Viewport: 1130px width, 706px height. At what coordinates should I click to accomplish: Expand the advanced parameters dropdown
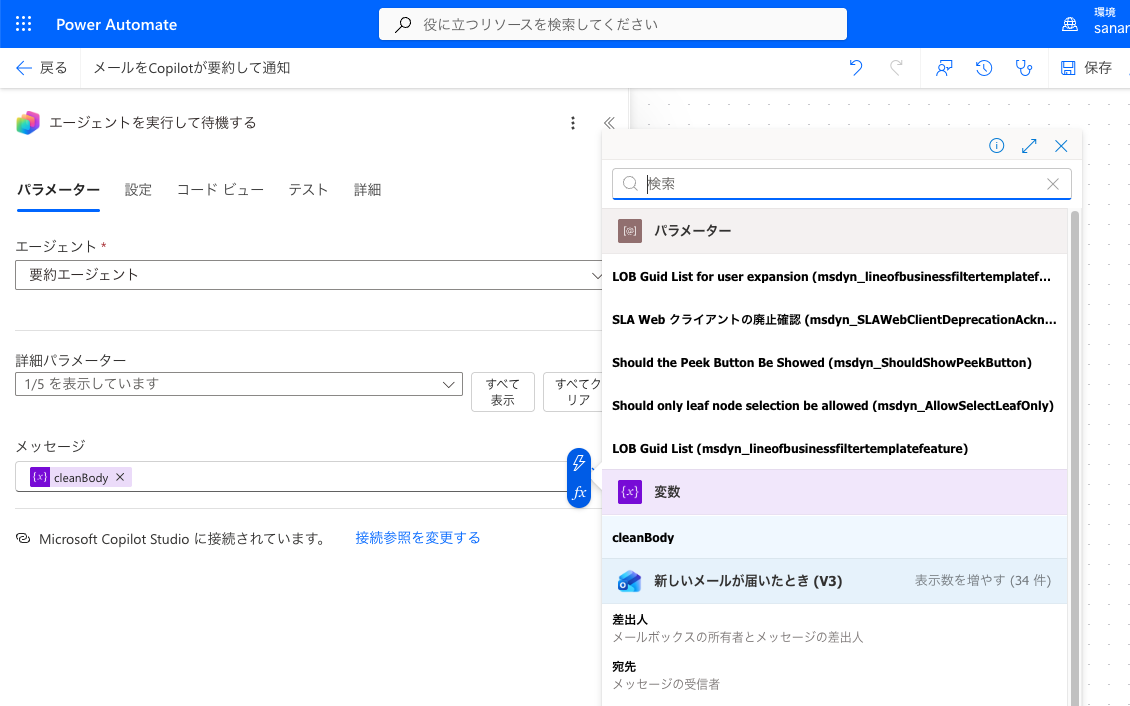(239, 384)
